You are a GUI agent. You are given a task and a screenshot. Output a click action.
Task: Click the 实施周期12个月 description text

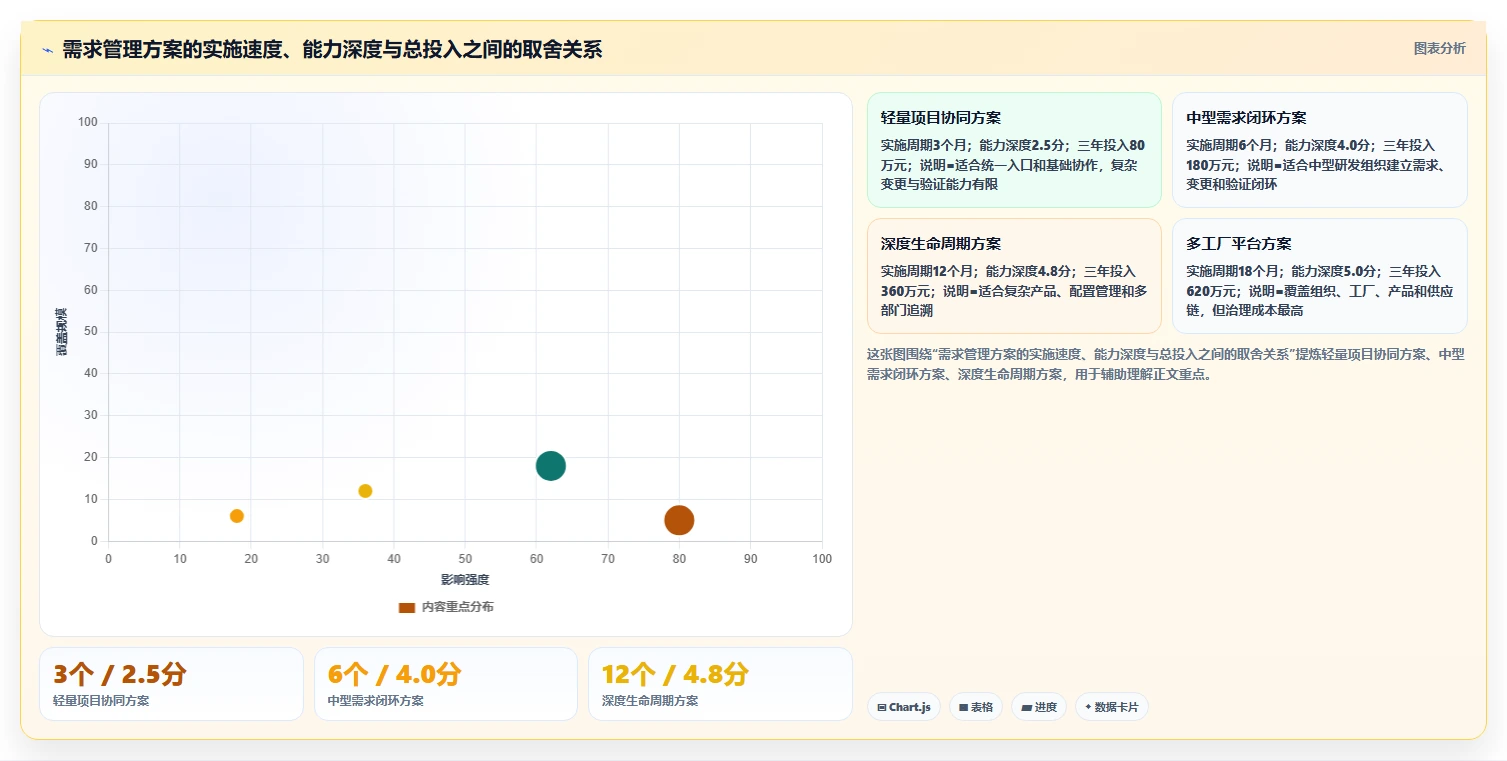click(x=1013, y=291)
